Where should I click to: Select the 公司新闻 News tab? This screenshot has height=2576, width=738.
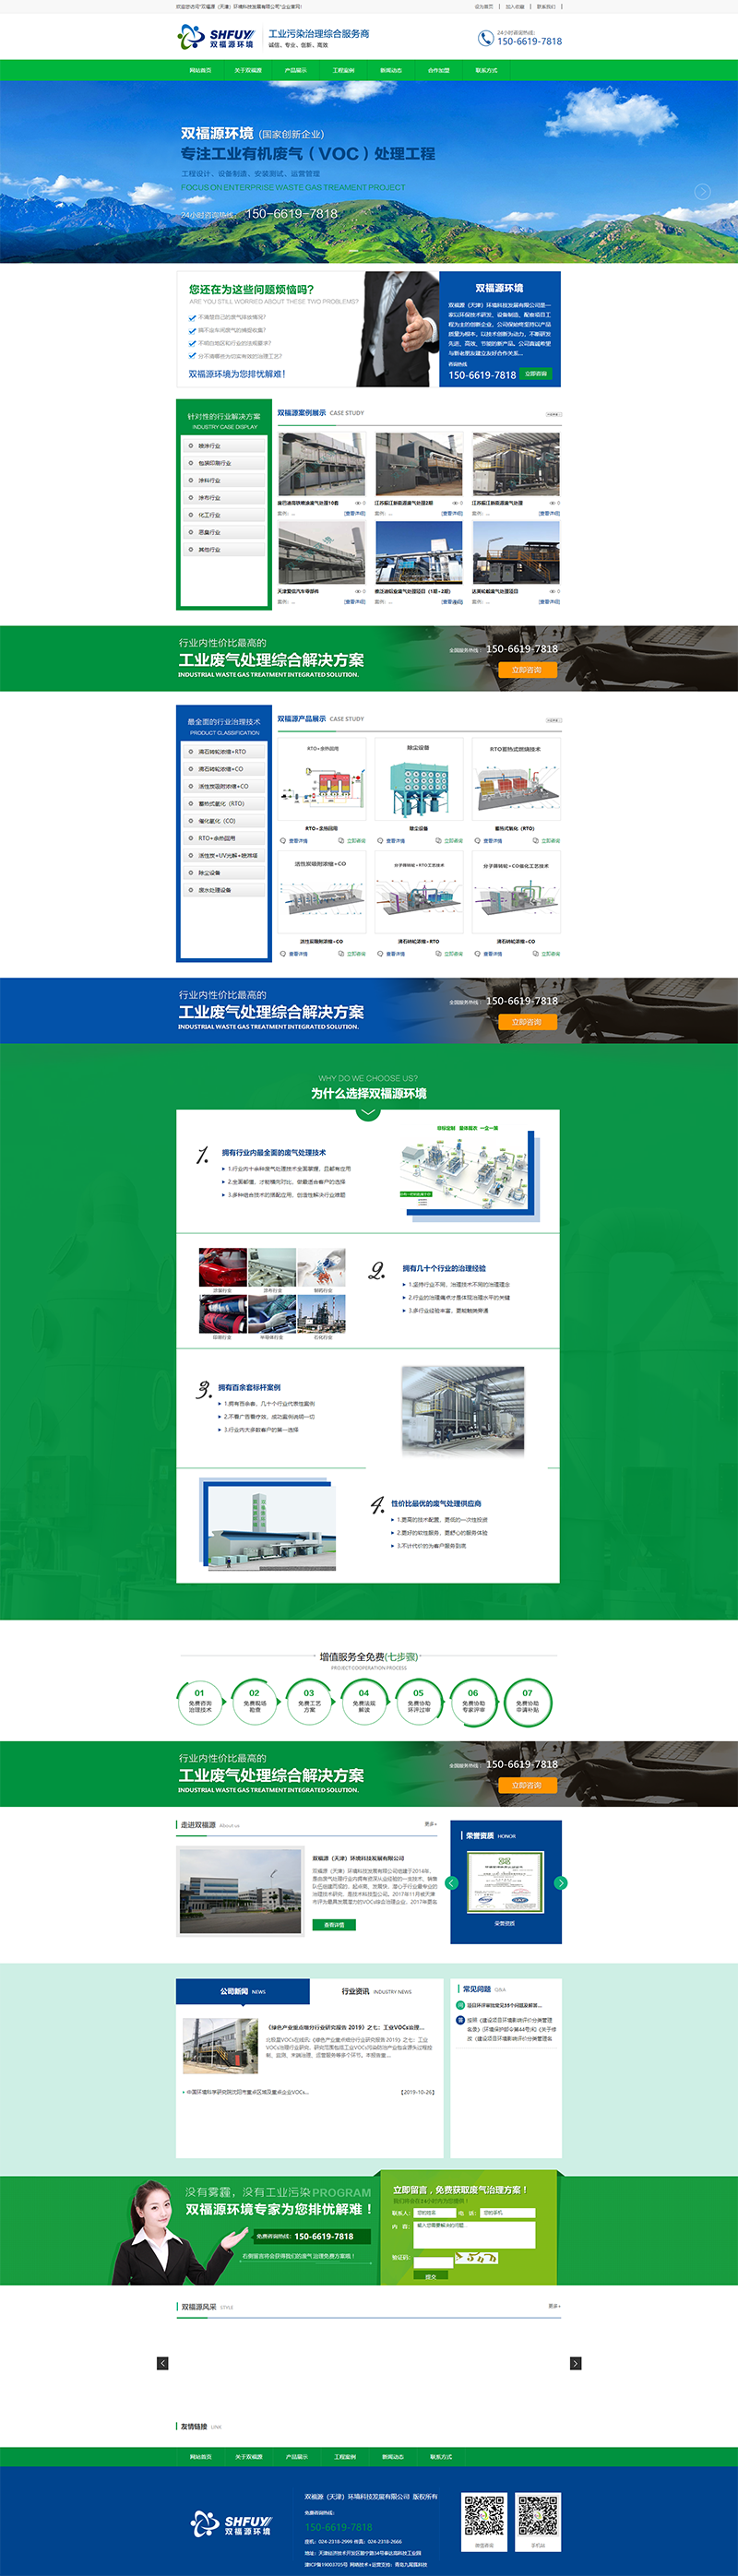point(243,1991)
